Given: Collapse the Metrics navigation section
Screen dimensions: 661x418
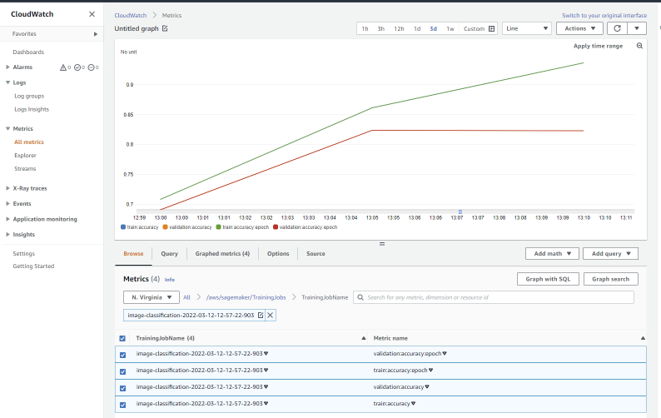Looking at the screenshot, I should [x=8, y=129].
